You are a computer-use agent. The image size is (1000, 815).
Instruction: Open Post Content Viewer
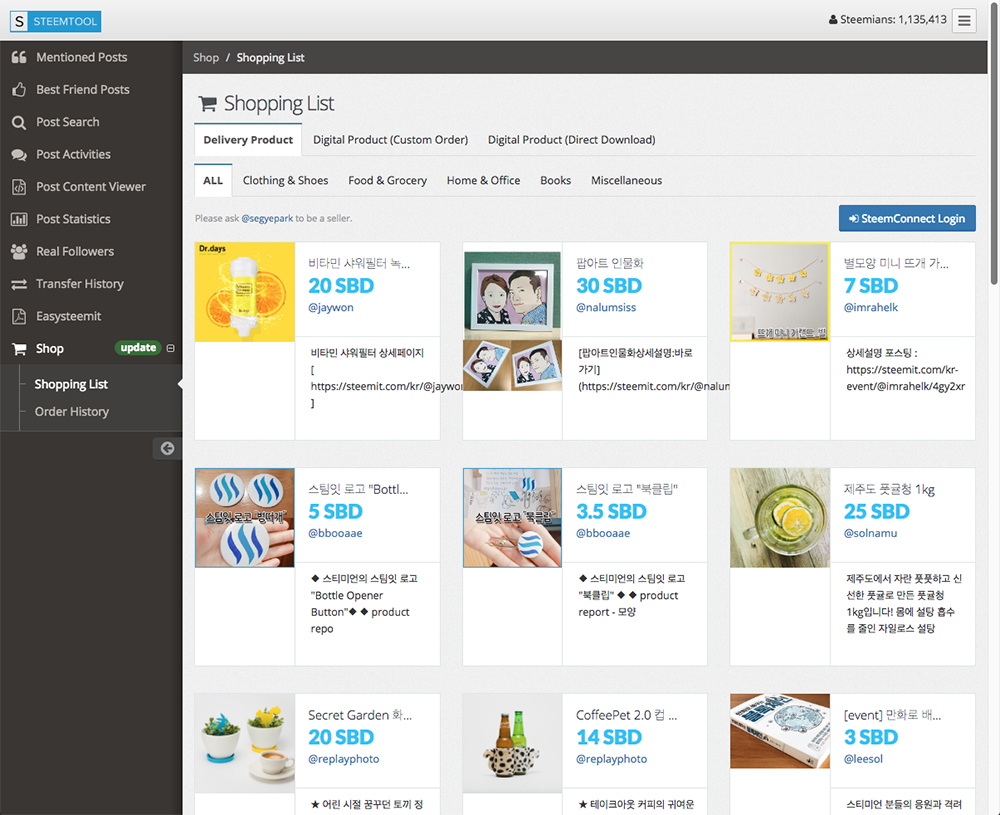point(91,187)
